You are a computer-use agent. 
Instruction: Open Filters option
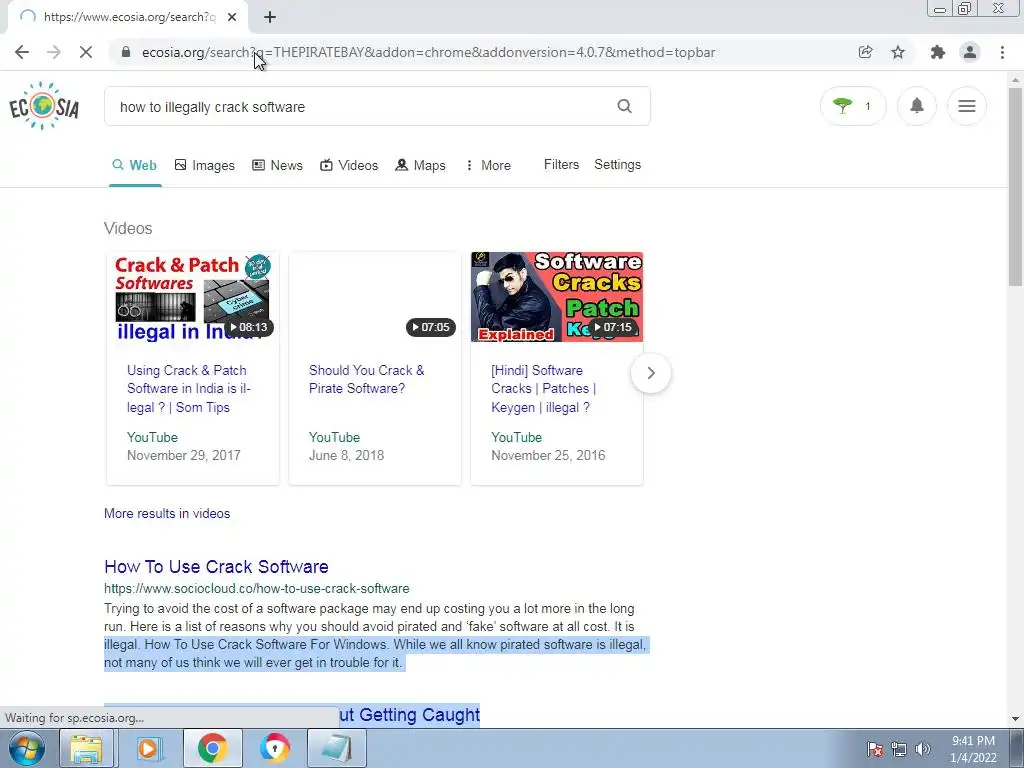[x=561, y=165]
